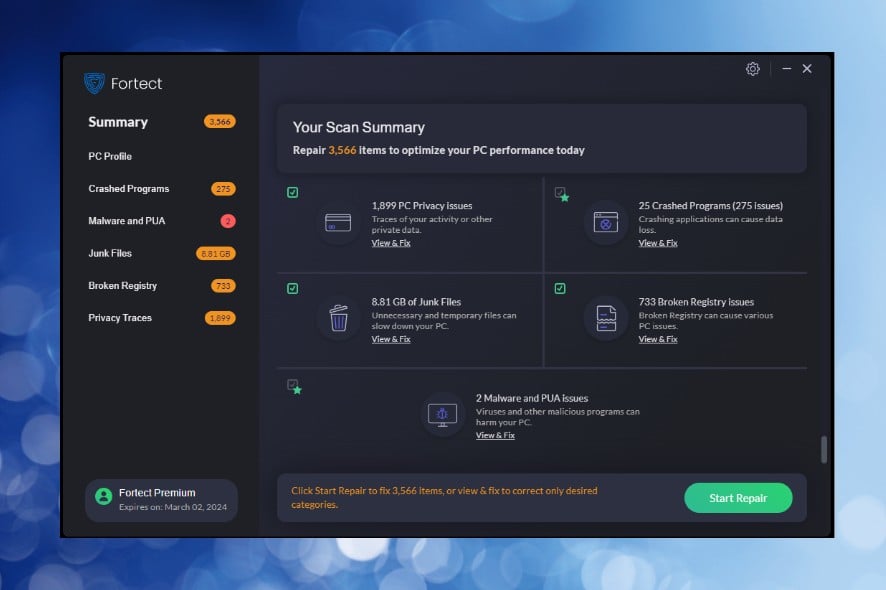
Task: Click the green Start Repair button
Action: pos(738,498)
